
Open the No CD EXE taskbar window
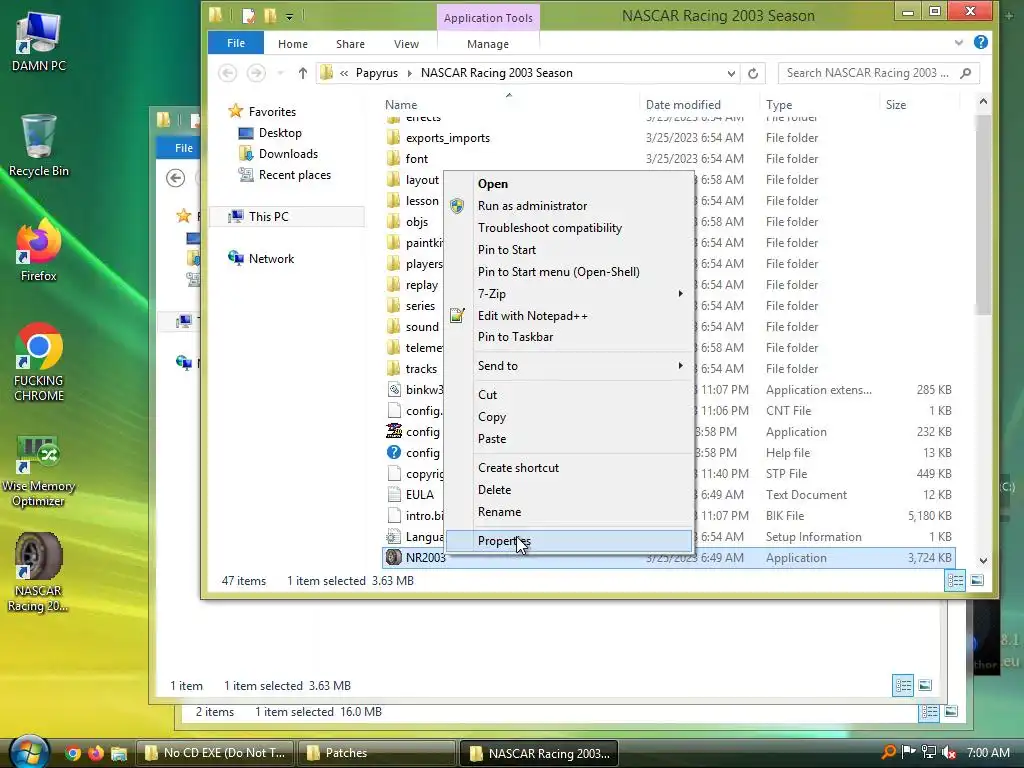point(215,753)
